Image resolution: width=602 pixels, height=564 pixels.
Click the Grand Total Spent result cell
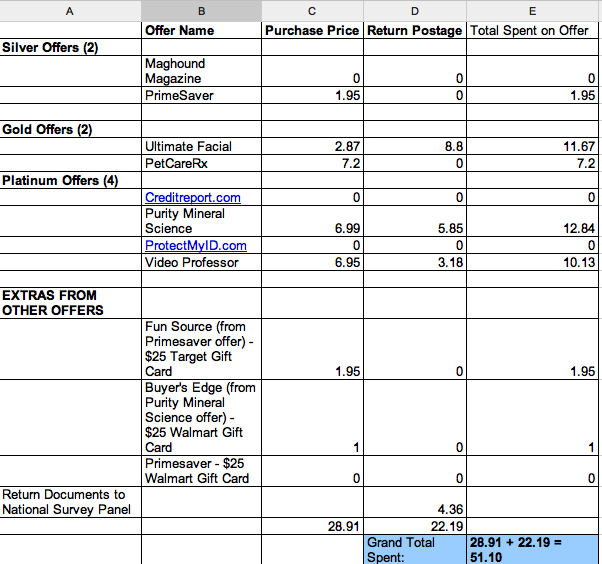coord(532,549)
